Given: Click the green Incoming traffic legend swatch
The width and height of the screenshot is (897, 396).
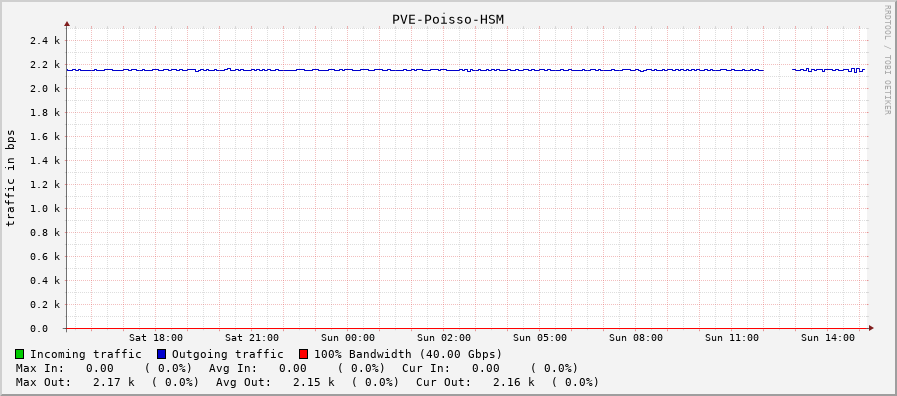Looking at the screenshot, I should 20,354.
